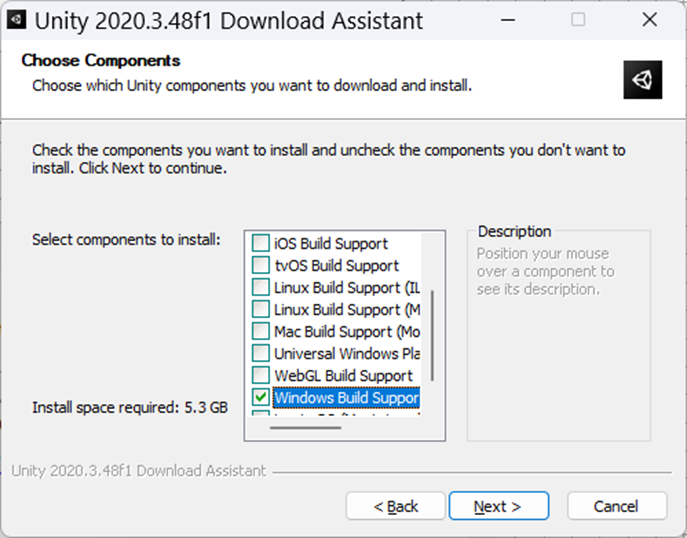Viewport: 687px width, 538px height.
Task: Tick the iOS Build Support checkbox
Action: [x=260, y=243]
